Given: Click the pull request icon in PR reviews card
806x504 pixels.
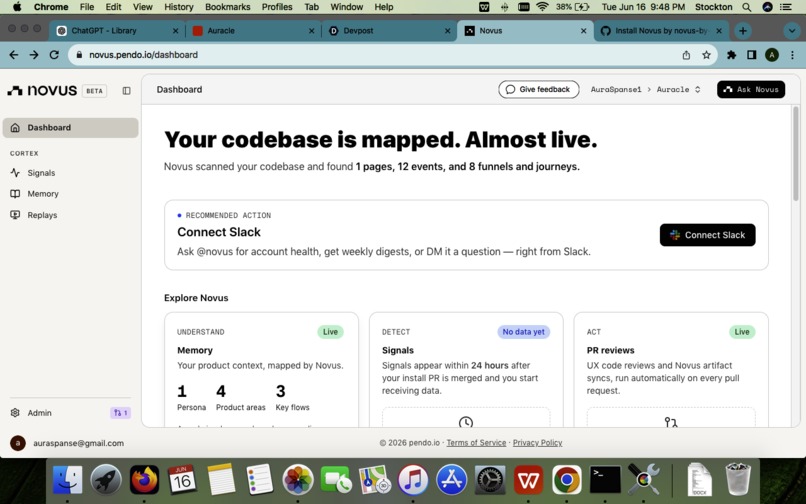Looking at the screenshot, I should [x=671, y=422].
